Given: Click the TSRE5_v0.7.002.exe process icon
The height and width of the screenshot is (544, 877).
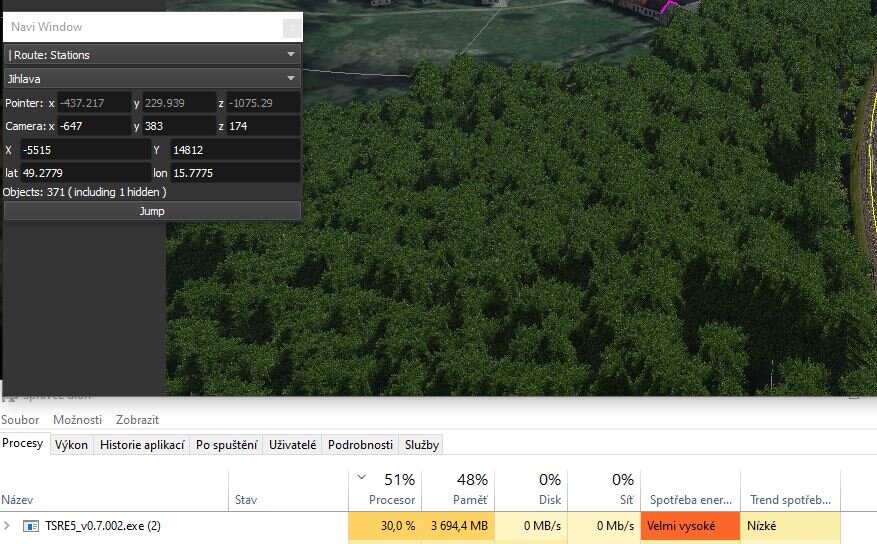Looking at the screenshot, I should pyautogui.click(x=30, y=525).
